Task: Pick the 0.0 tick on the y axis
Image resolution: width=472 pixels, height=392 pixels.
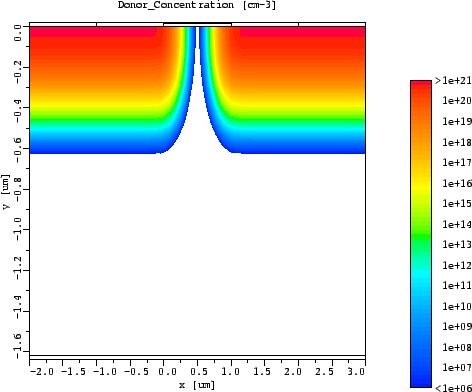Action: pos(18,33)
